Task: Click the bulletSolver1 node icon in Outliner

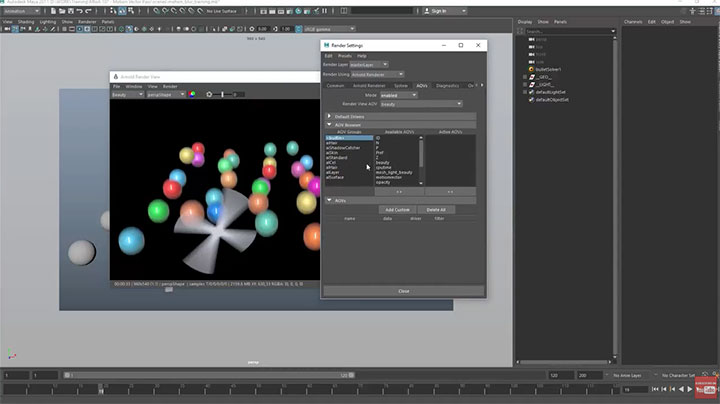Action: [x=530, y=69]
